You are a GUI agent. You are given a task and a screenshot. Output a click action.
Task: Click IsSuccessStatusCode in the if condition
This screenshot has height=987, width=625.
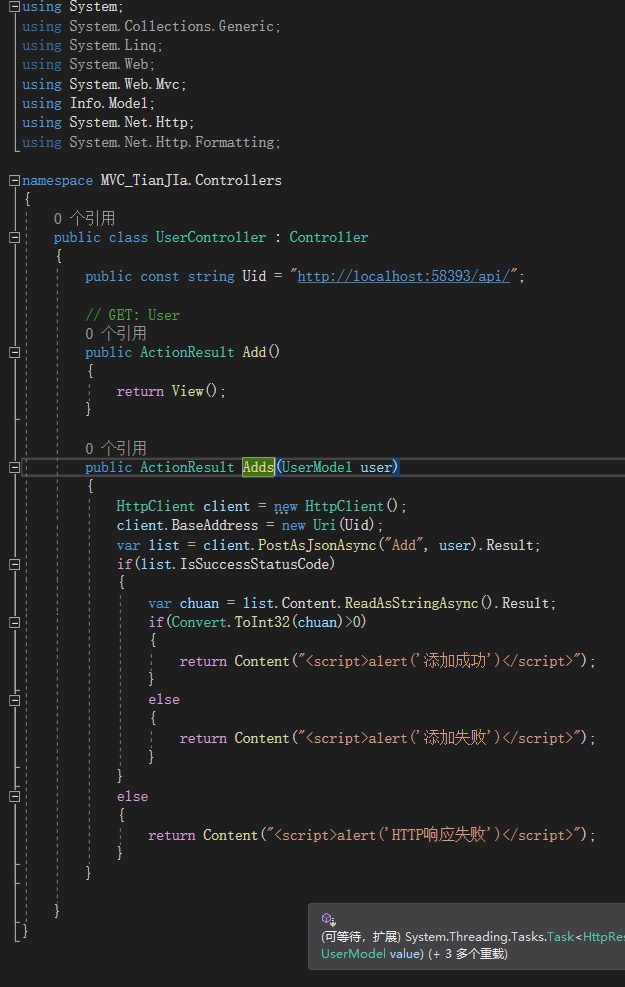254,564
